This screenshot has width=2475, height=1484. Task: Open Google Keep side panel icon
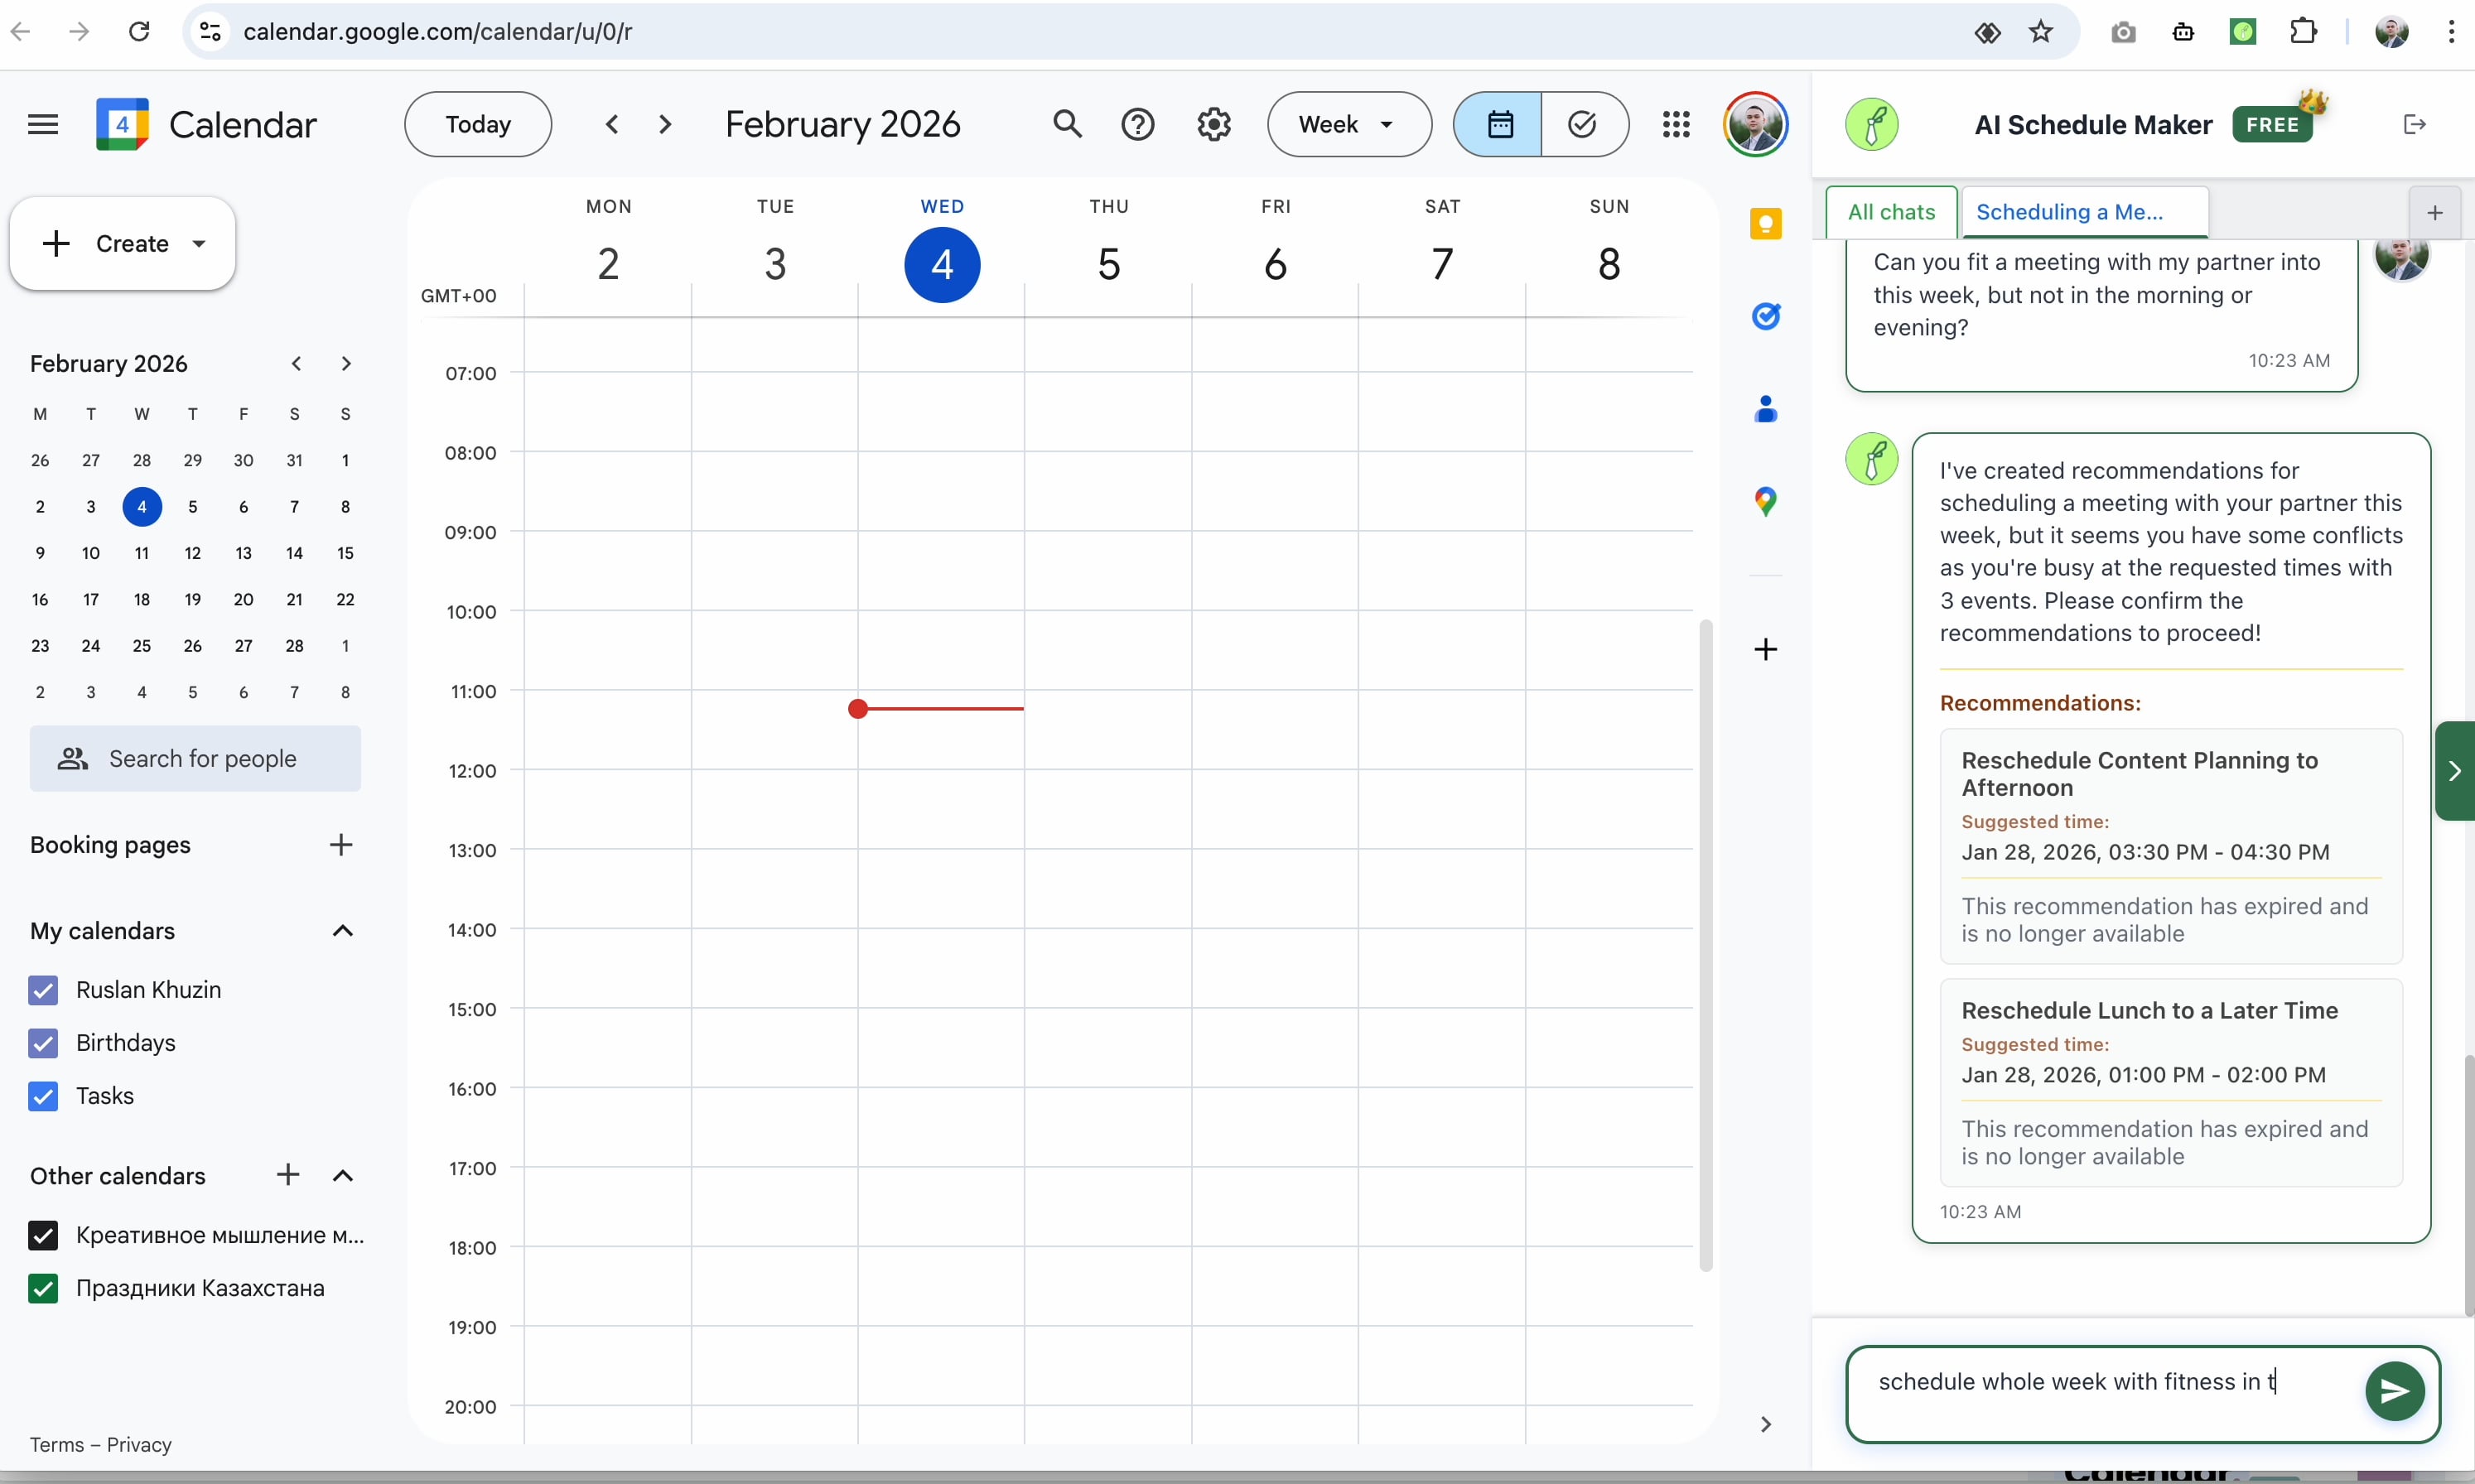point(1766,223)
